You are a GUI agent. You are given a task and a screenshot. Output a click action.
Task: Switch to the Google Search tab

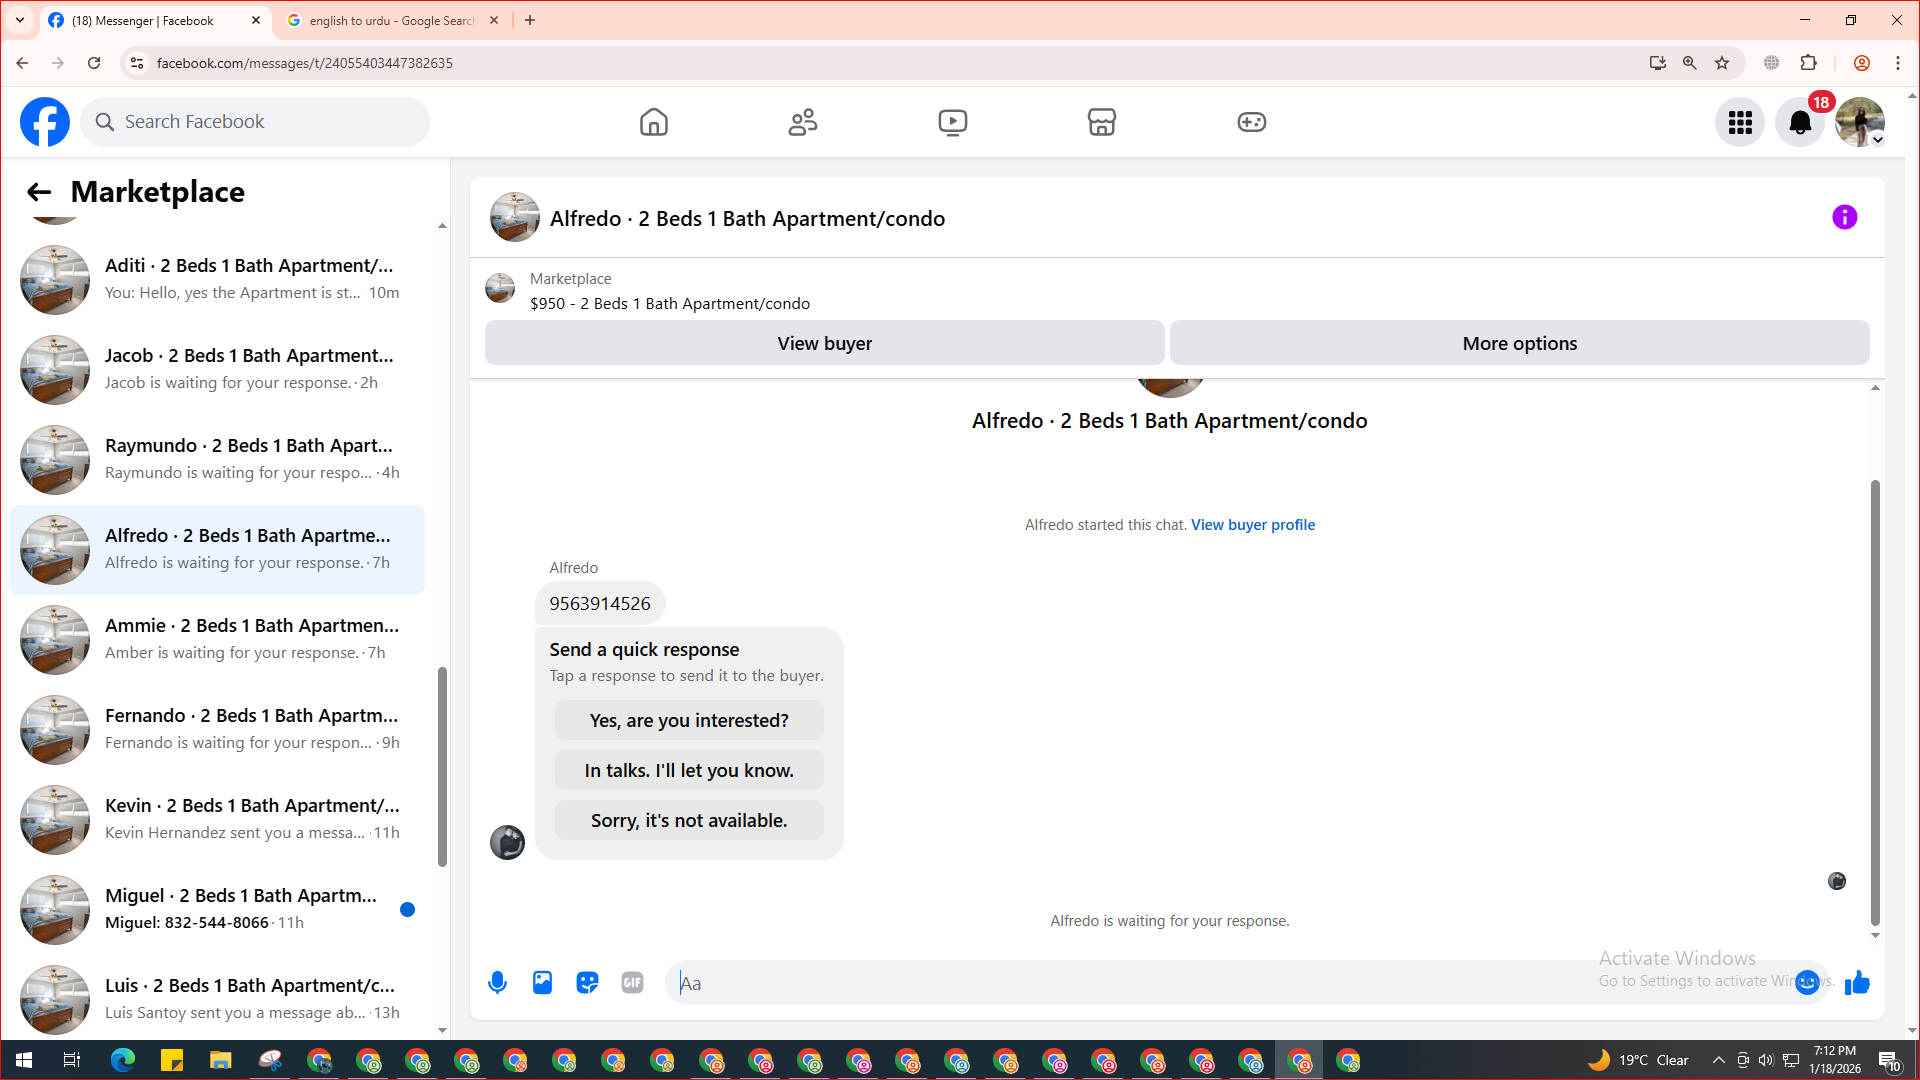coord(390,20)
